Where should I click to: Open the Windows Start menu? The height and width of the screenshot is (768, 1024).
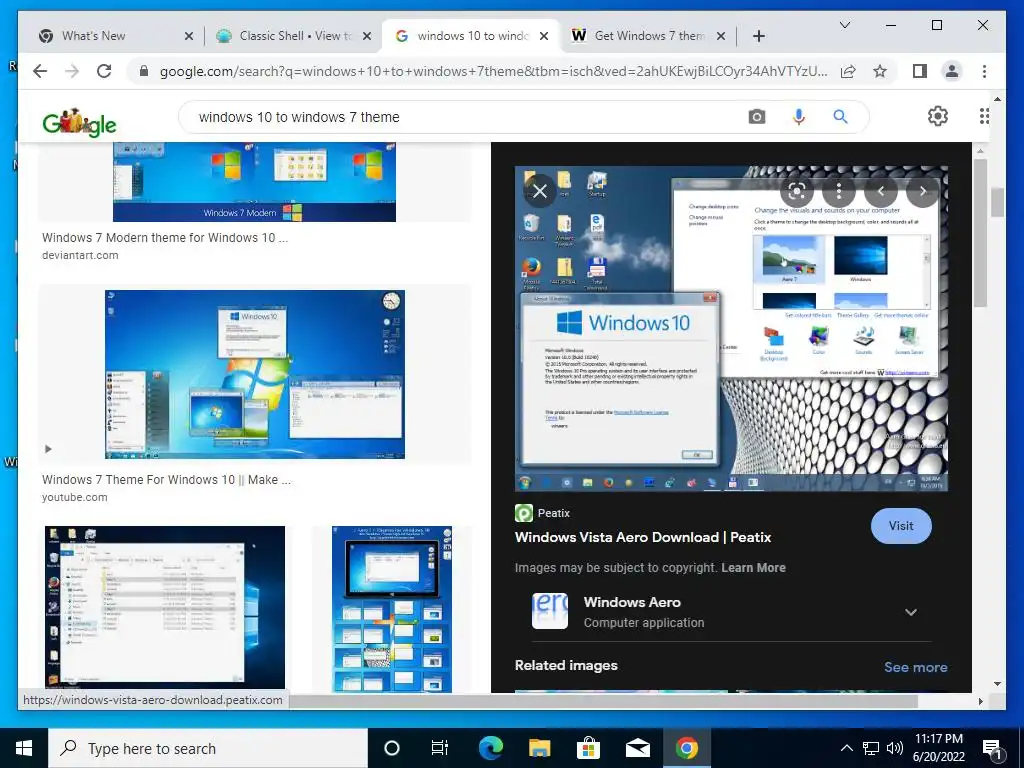(x=24, y=748)
